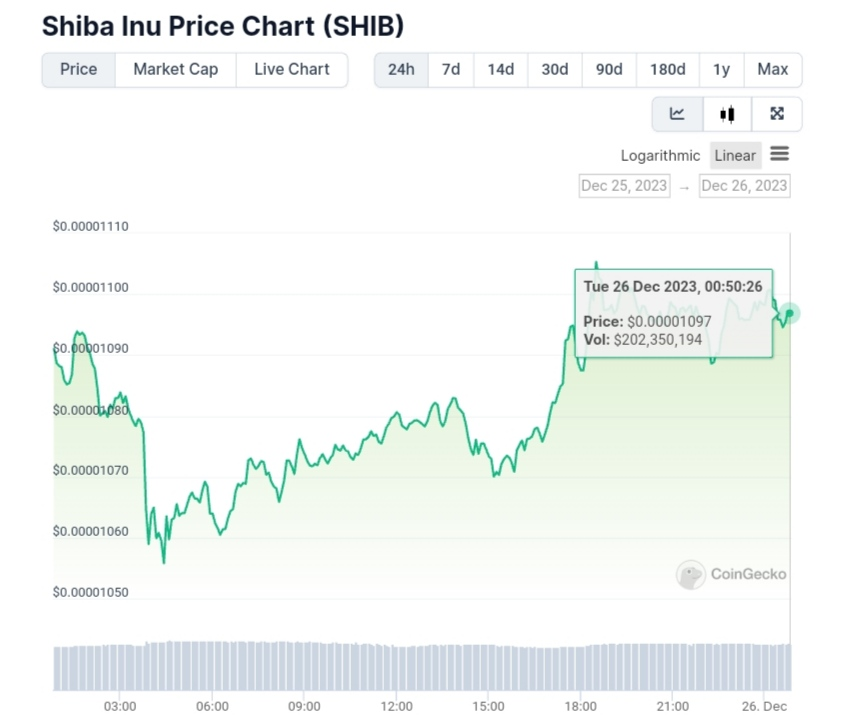Click the CoinGecko logo watermark
The height and width of the screenshot is (727, 846).
coord(731,574)
